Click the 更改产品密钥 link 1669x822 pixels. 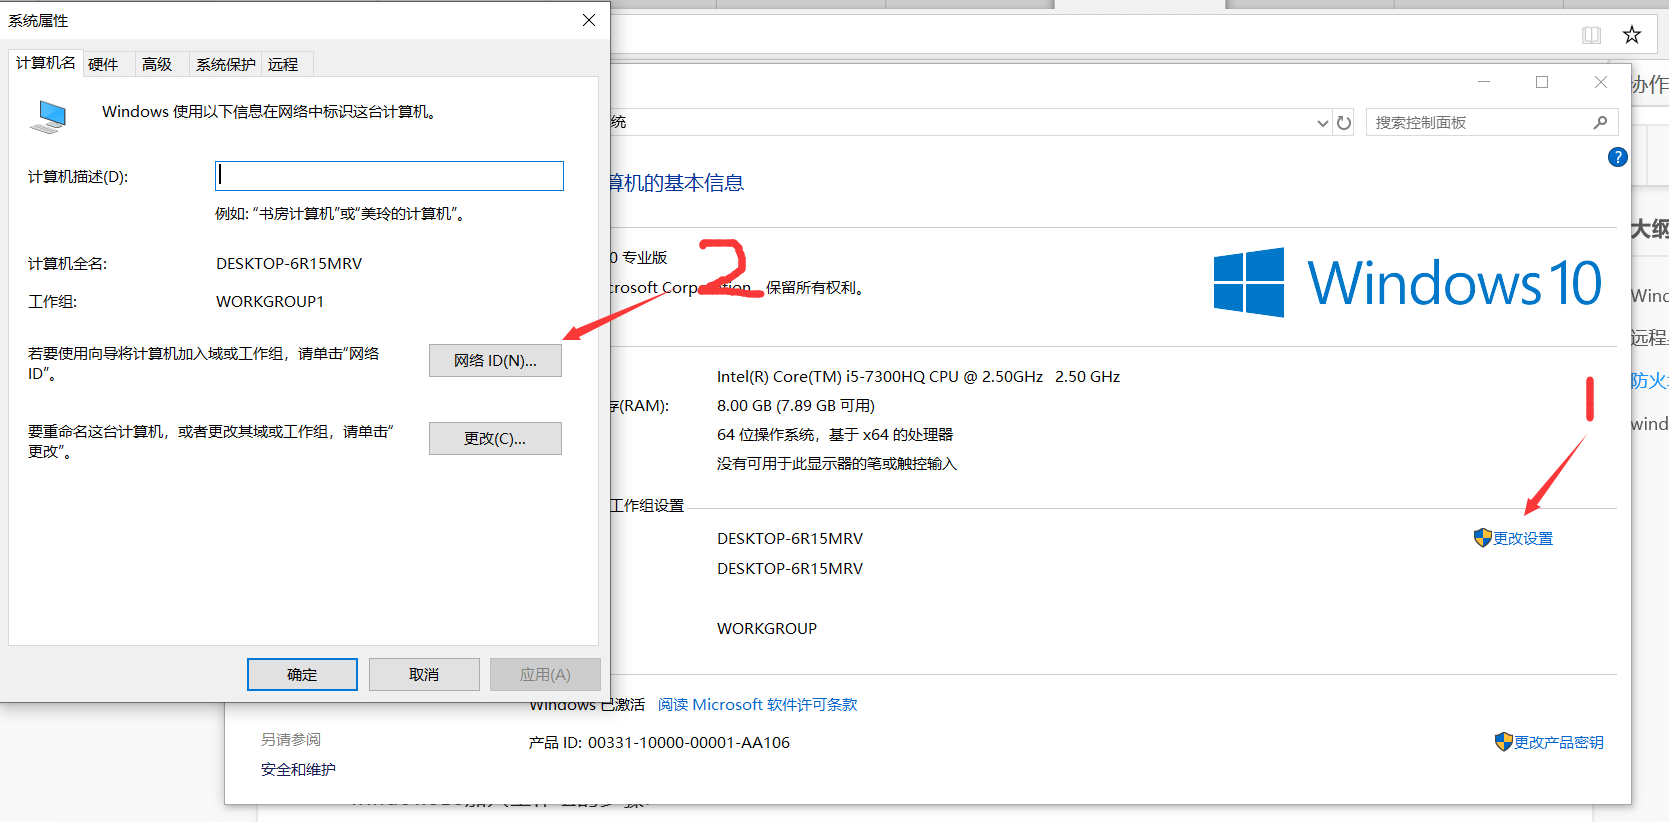pyautogui.click(x=1549, y=742)
